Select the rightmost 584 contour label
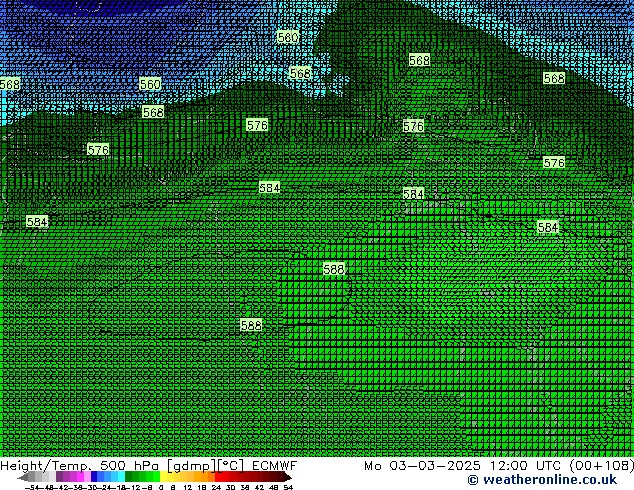Screen dimensions: 634x490 coord(548,227)
